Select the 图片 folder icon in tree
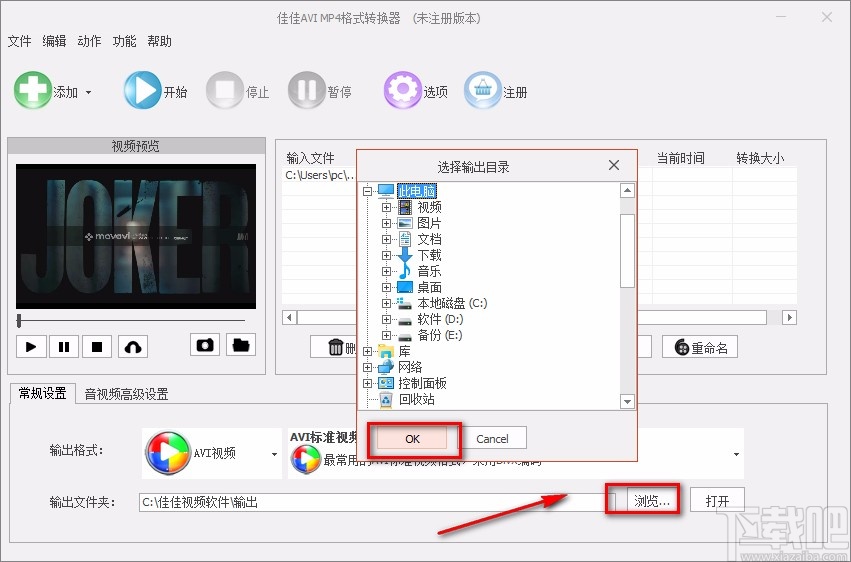851x562 pixels. (x=405, y=223)
